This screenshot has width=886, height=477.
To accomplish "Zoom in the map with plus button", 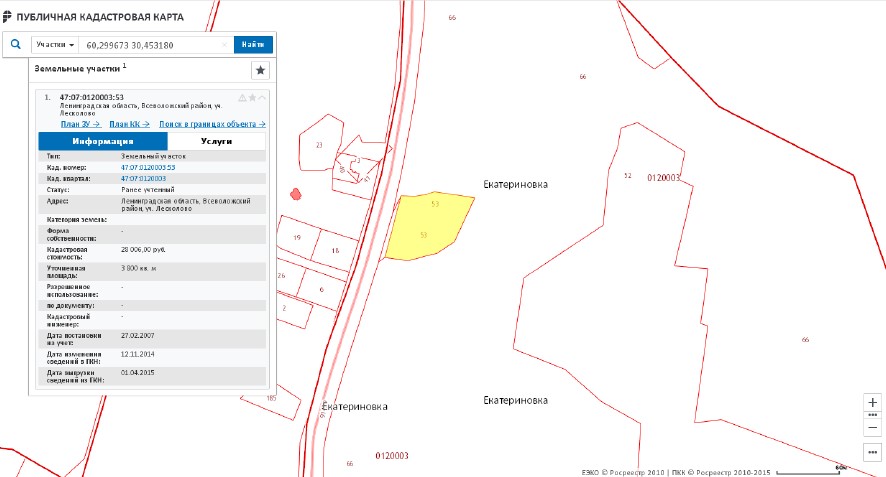I will pos(872,402).
